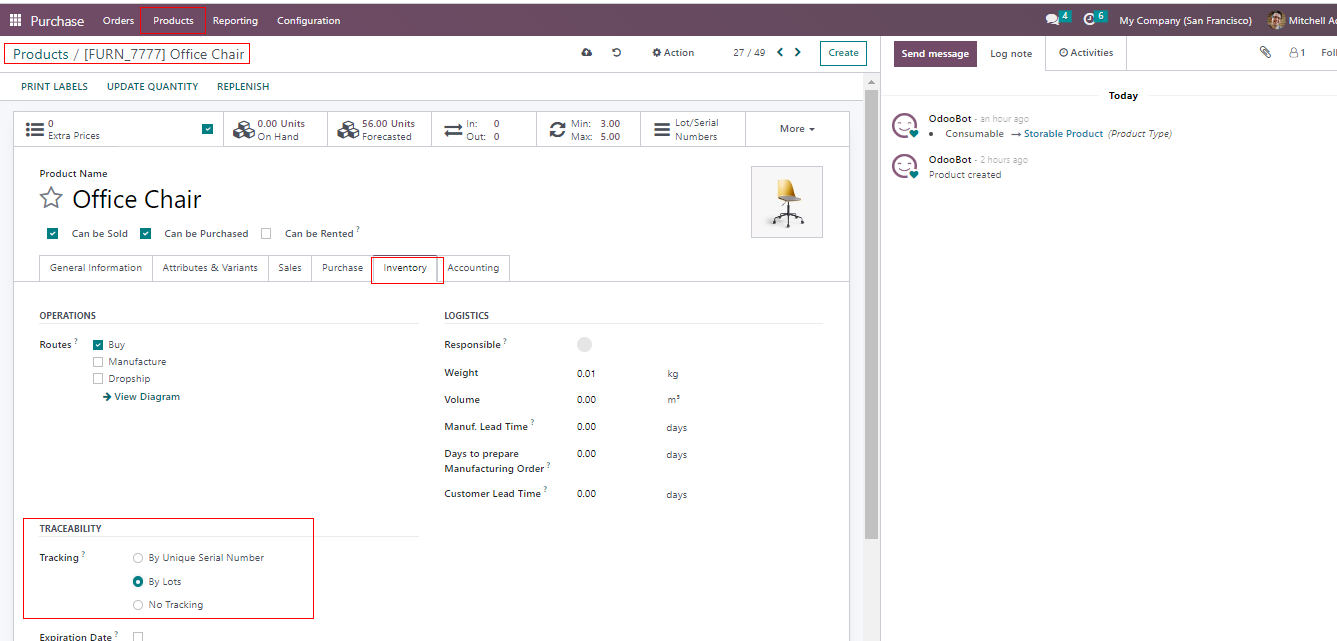Screen dimensions: 1337x641
Task: Open the Action dropdown menu
Action: (x=673, y=53)
